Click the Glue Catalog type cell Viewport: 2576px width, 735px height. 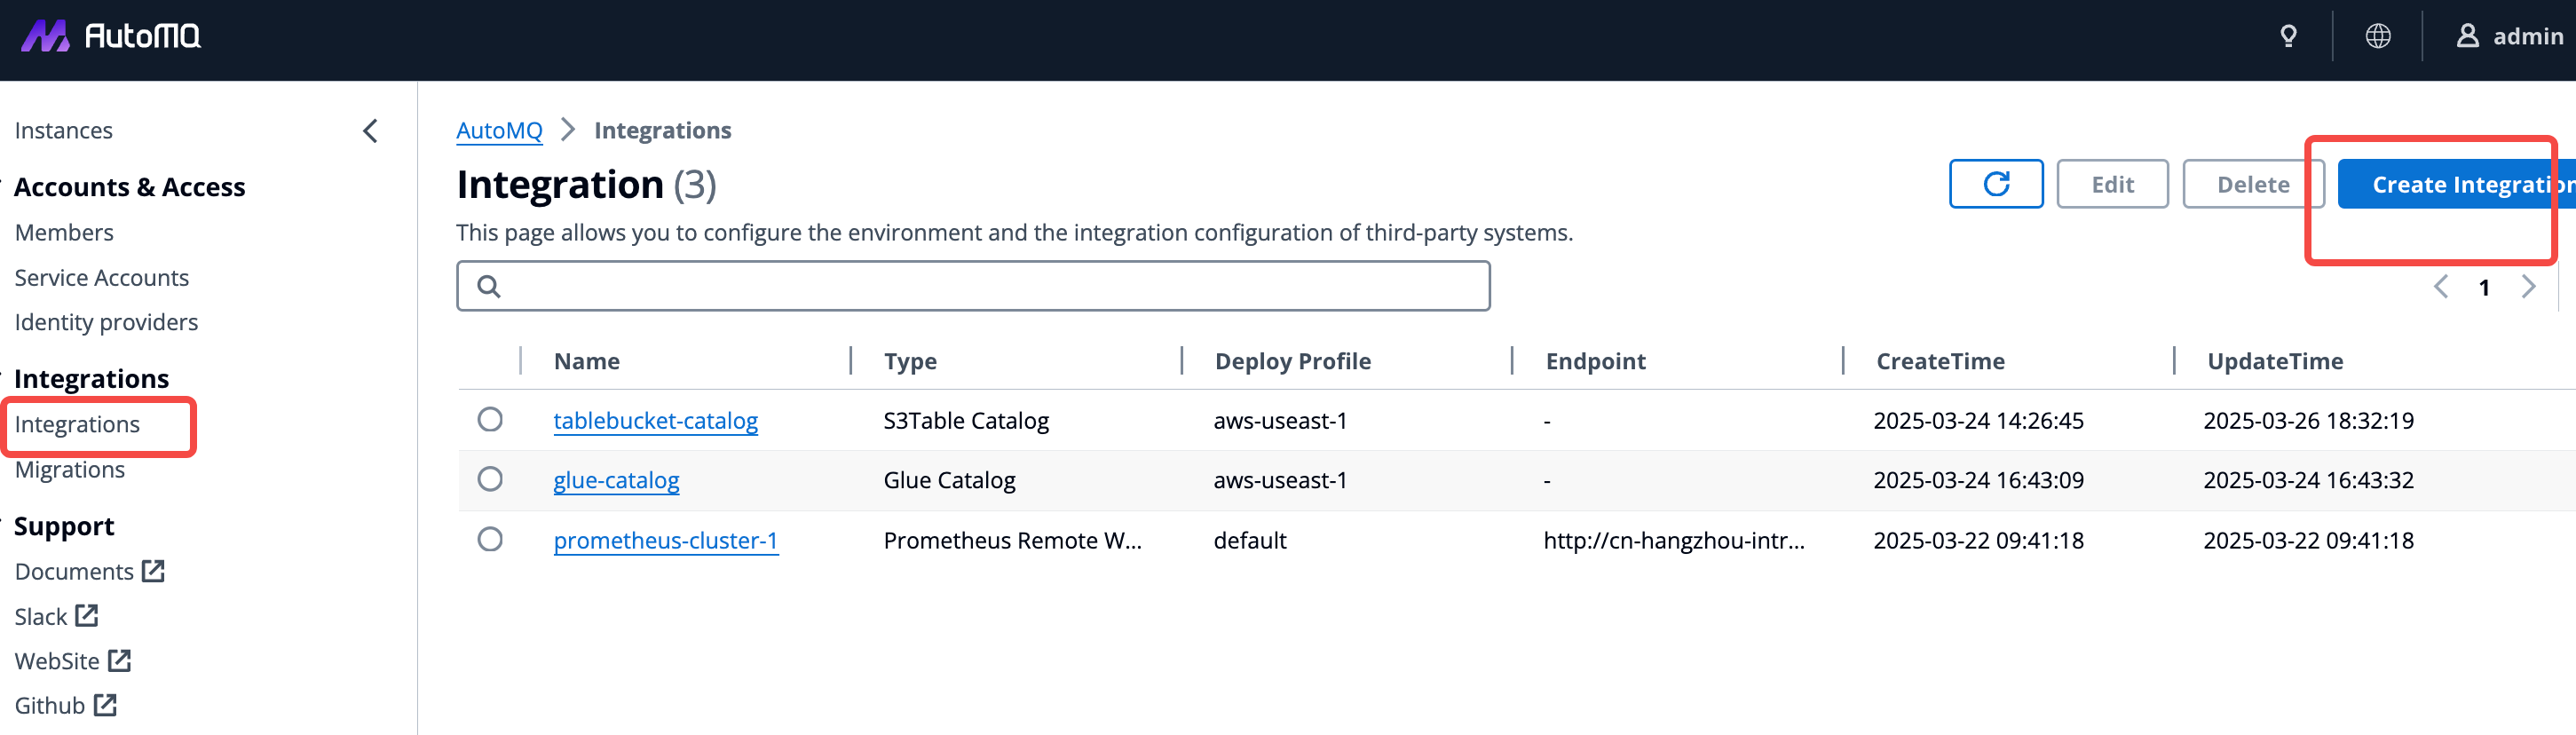point(949,480)
